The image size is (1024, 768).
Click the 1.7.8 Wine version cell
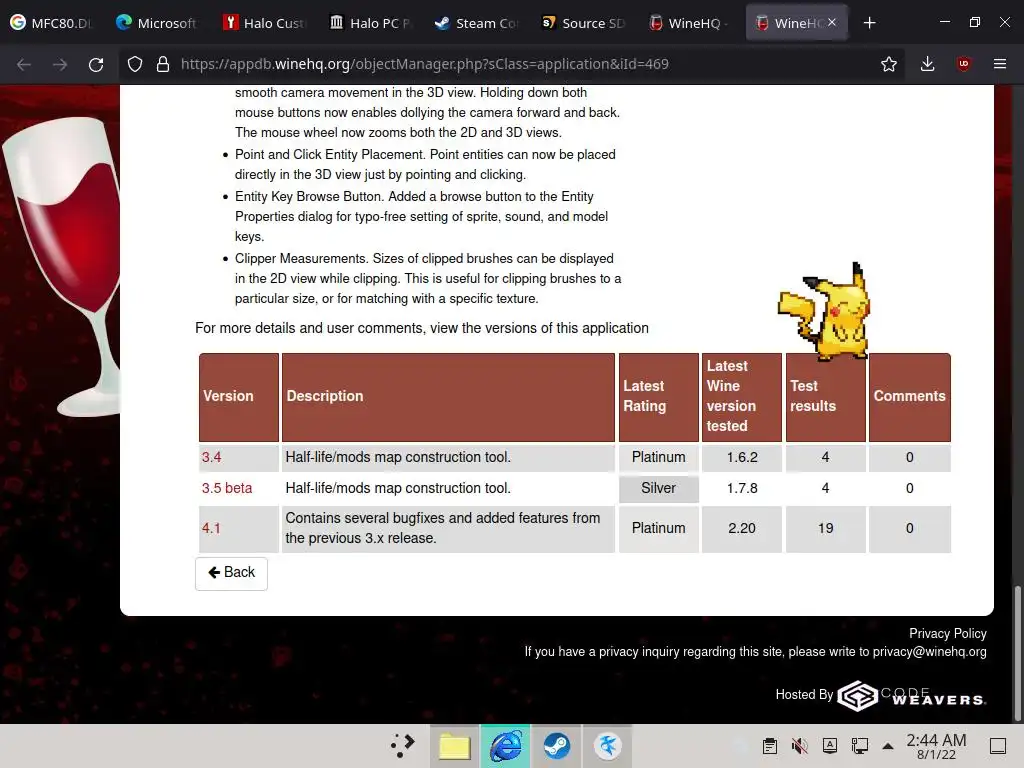(742, 488)
